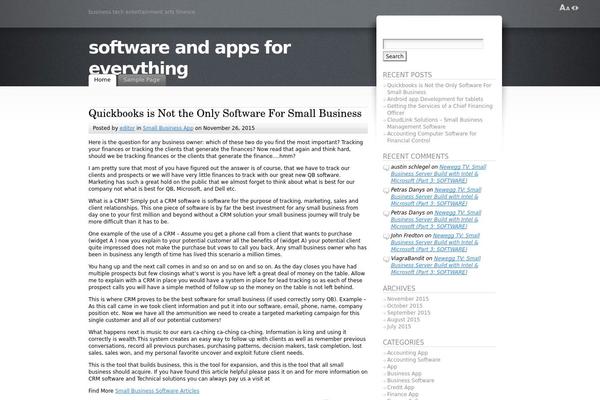The height and width of the screenshot is (400, 600).
Task: Click the site tagline 'business tech entertainment arts finance'
Action: [142, 12]
